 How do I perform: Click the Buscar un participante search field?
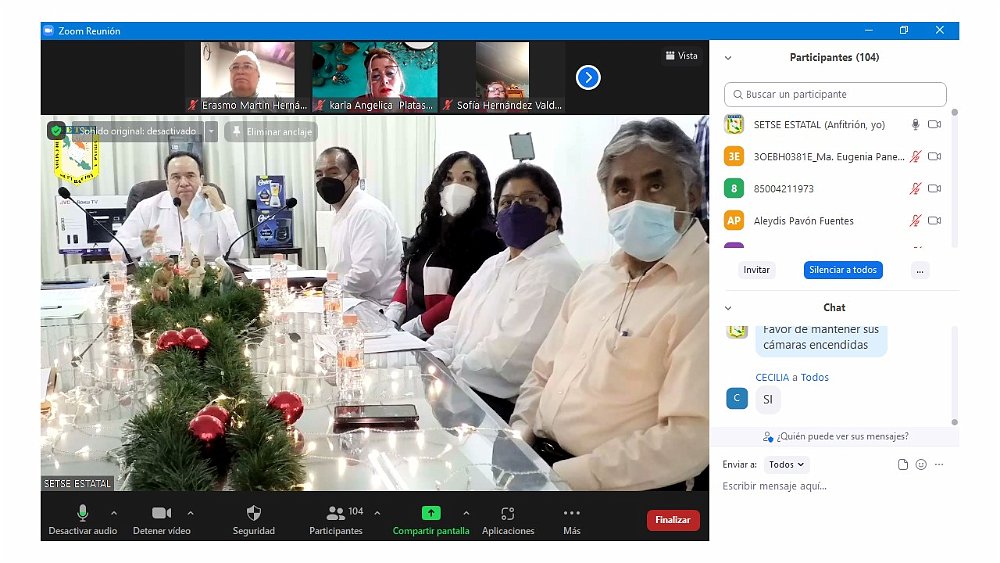pos(835,94)
